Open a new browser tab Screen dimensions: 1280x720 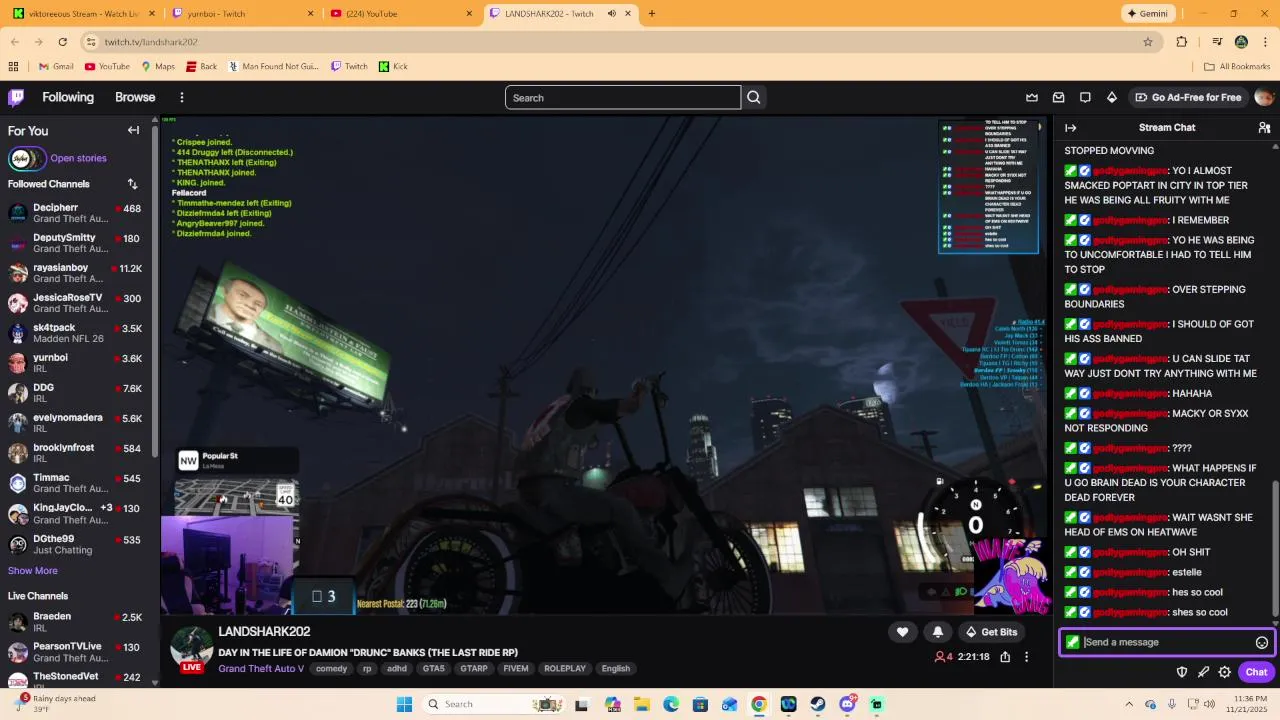[x=652, y=14]
